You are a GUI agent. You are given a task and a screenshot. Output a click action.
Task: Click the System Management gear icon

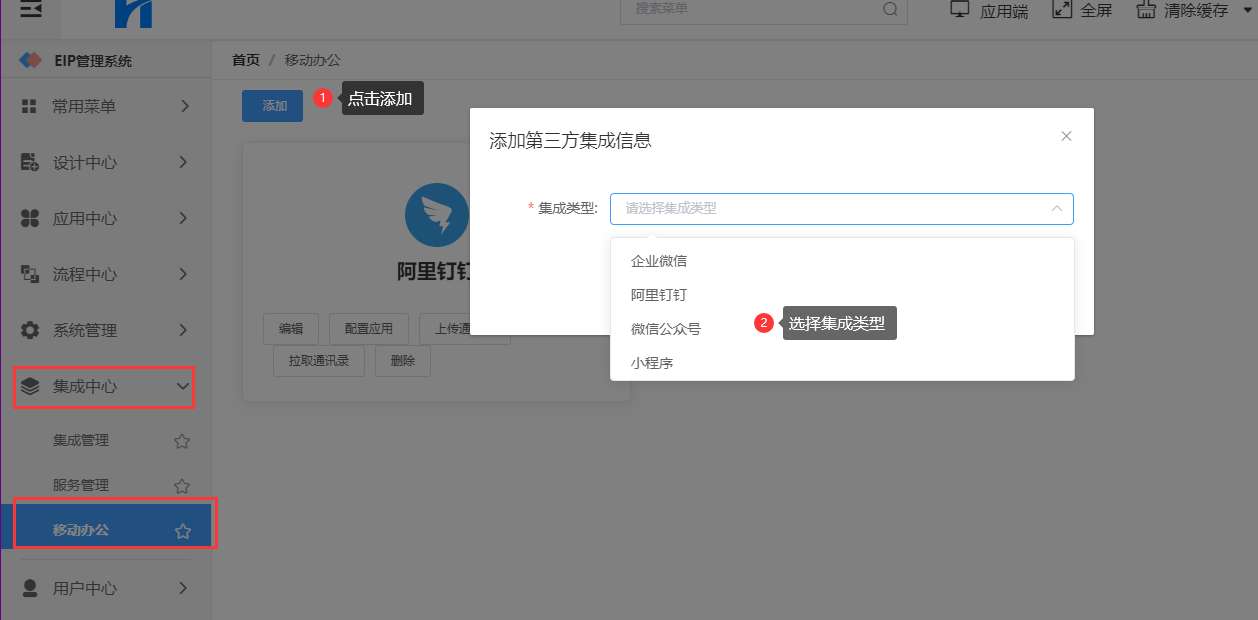(x=30, y=330)
